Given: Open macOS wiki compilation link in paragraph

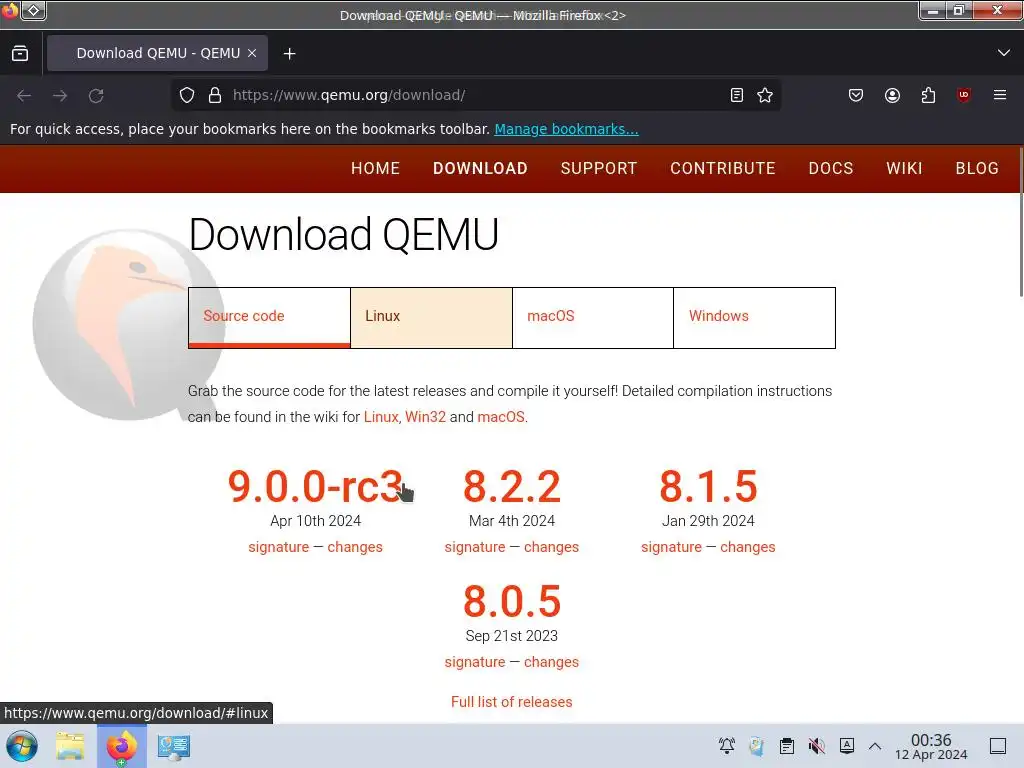Looking at the screenshot, I should click(x=501, y=417).
